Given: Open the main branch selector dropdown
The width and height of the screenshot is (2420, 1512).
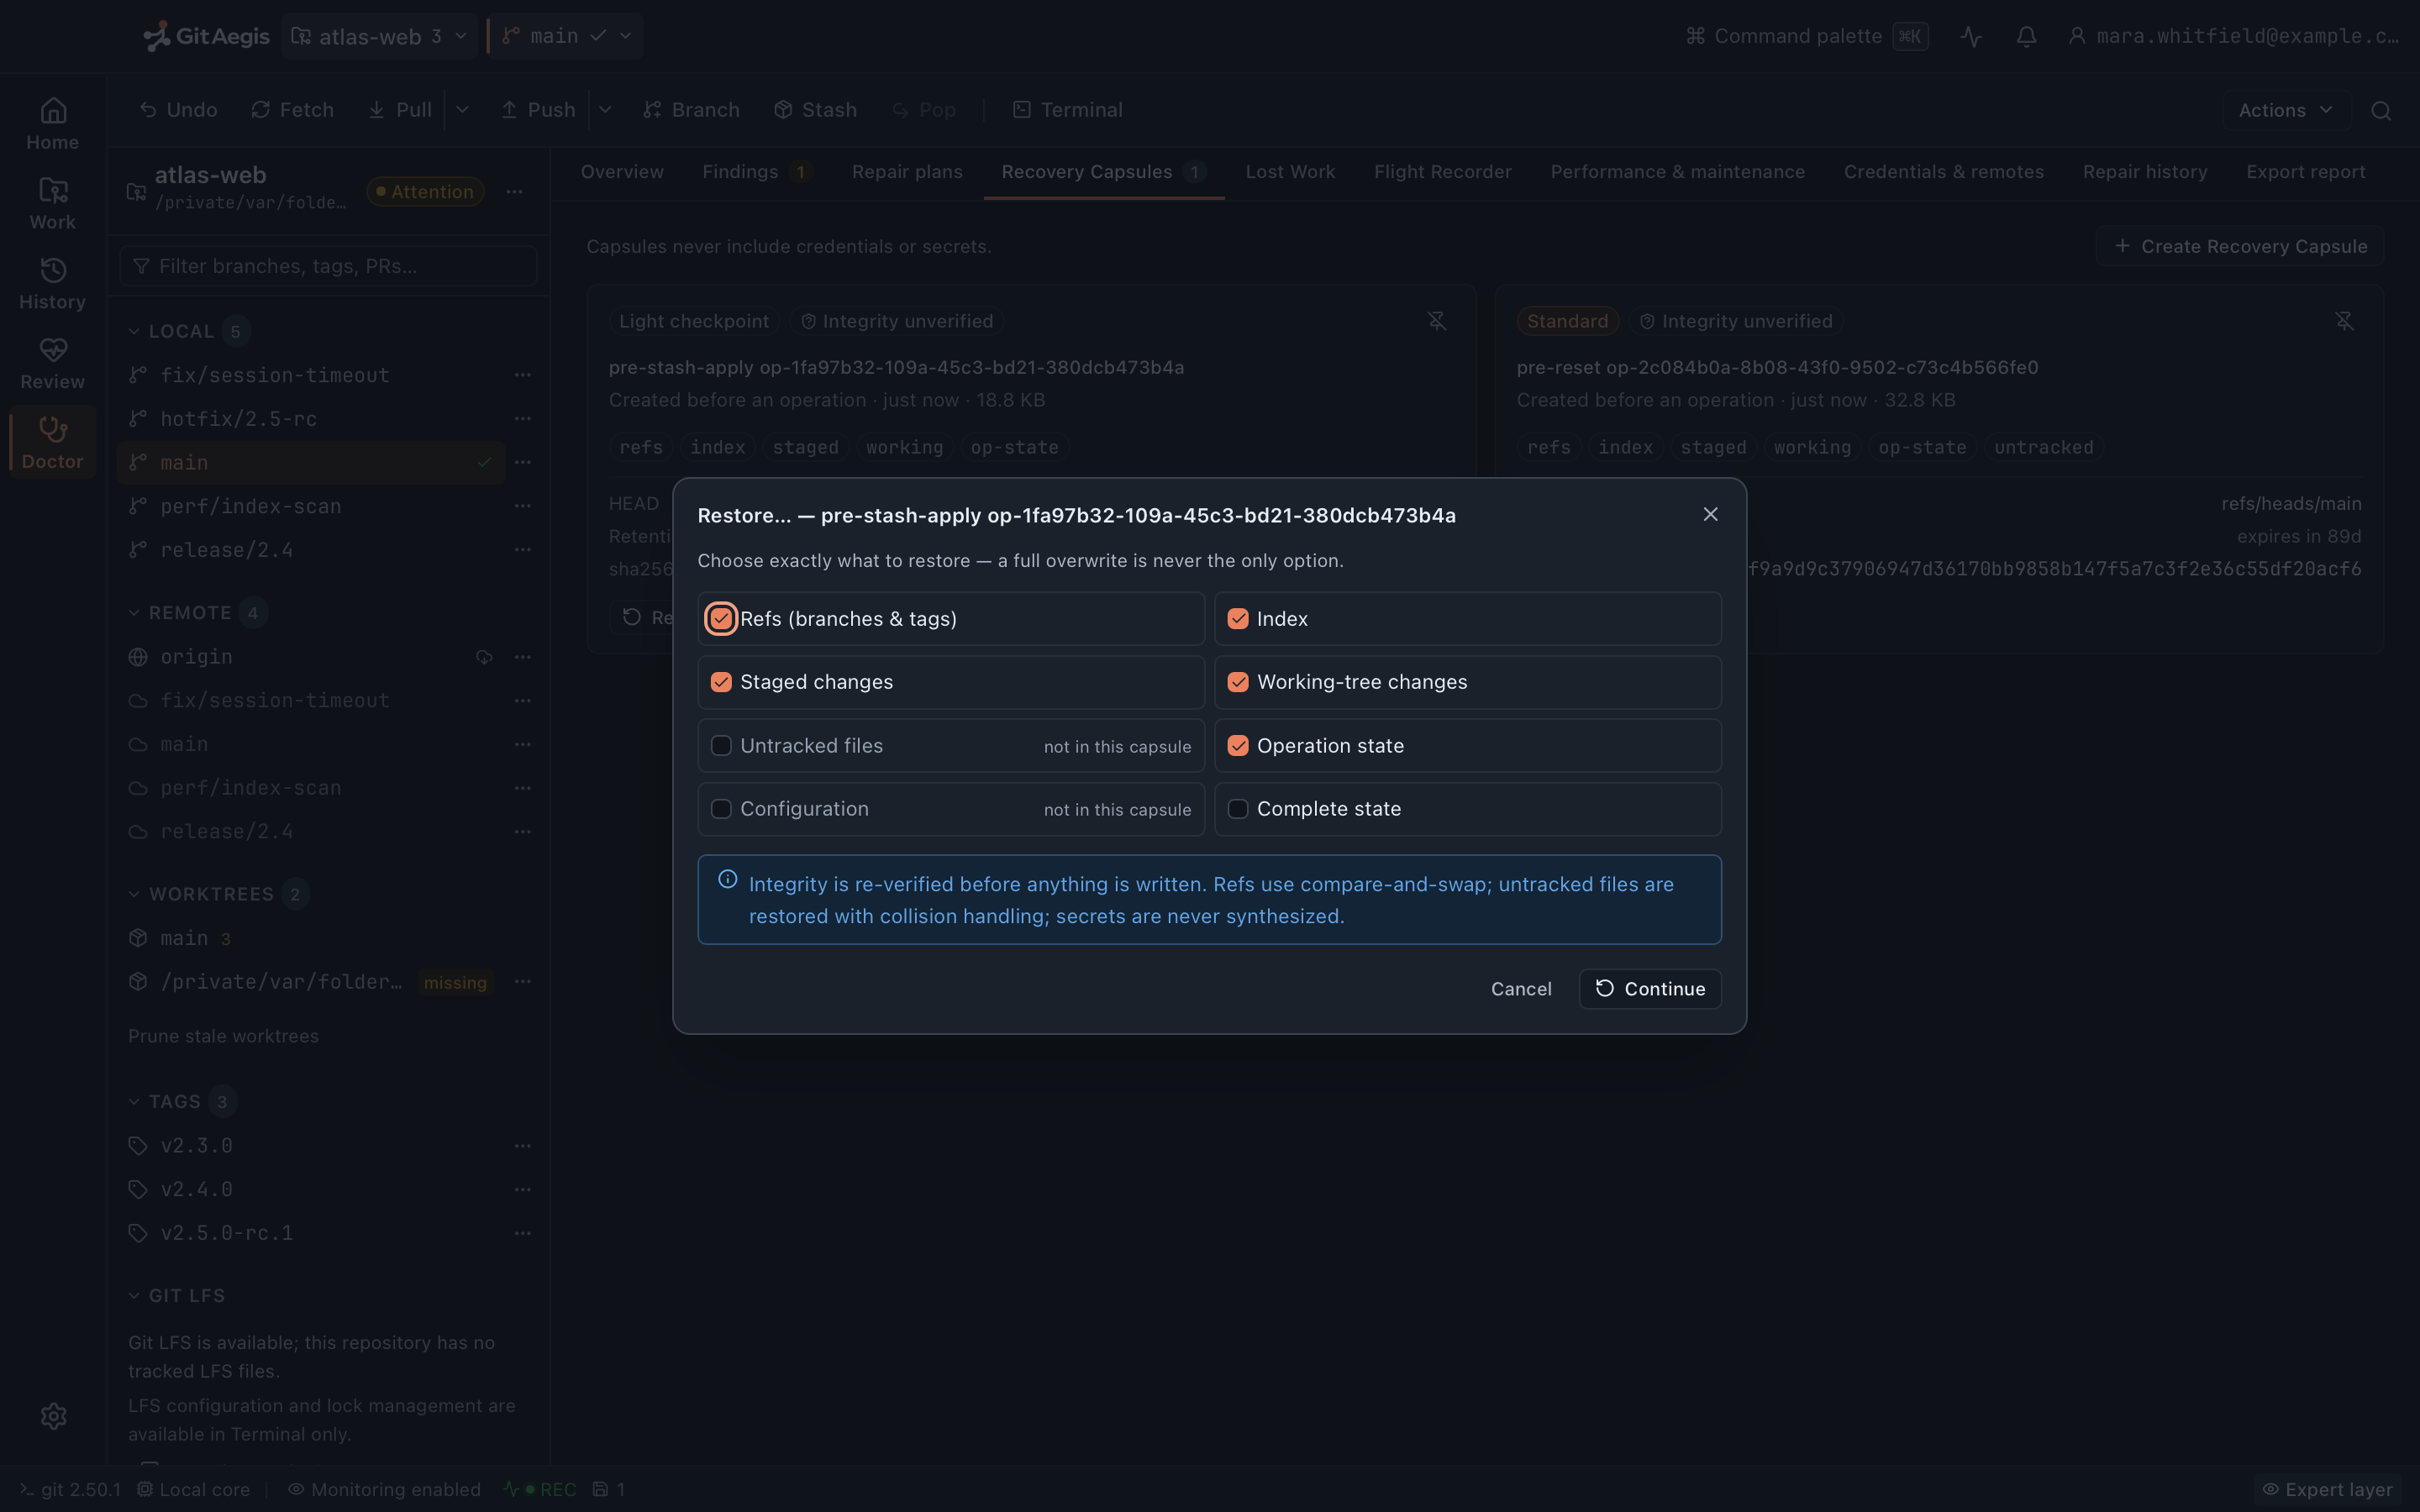Looking at the screenshot, I should pyautogui.click(x=566, y=36).
